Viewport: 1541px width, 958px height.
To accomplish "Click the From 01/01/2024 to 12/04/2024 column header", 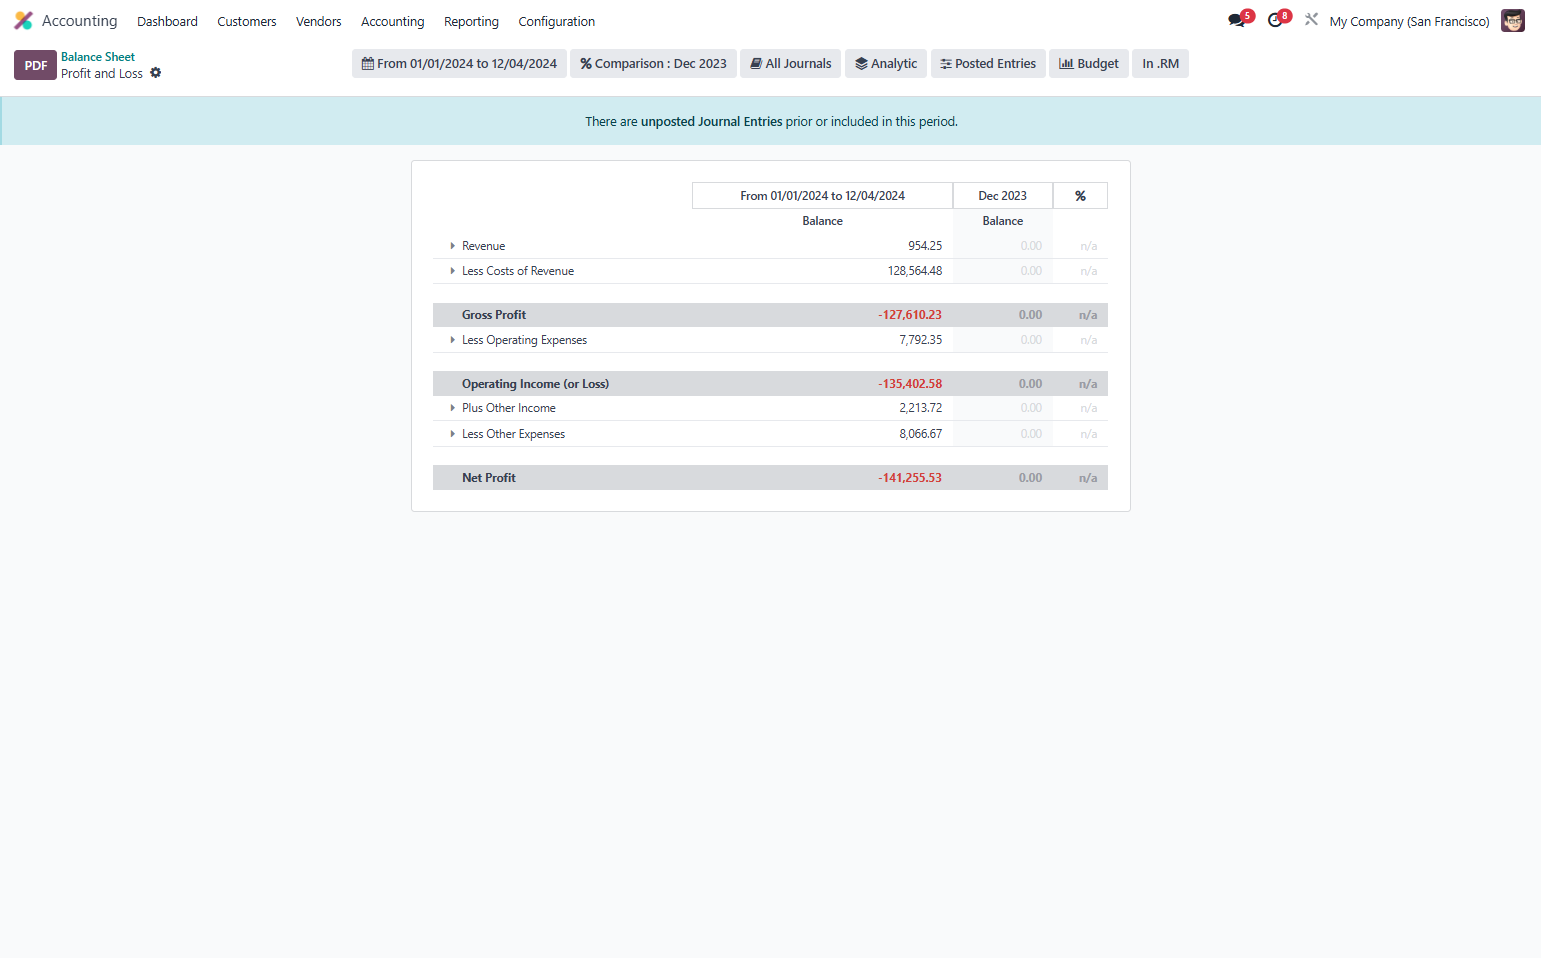I will pos(823,196).
